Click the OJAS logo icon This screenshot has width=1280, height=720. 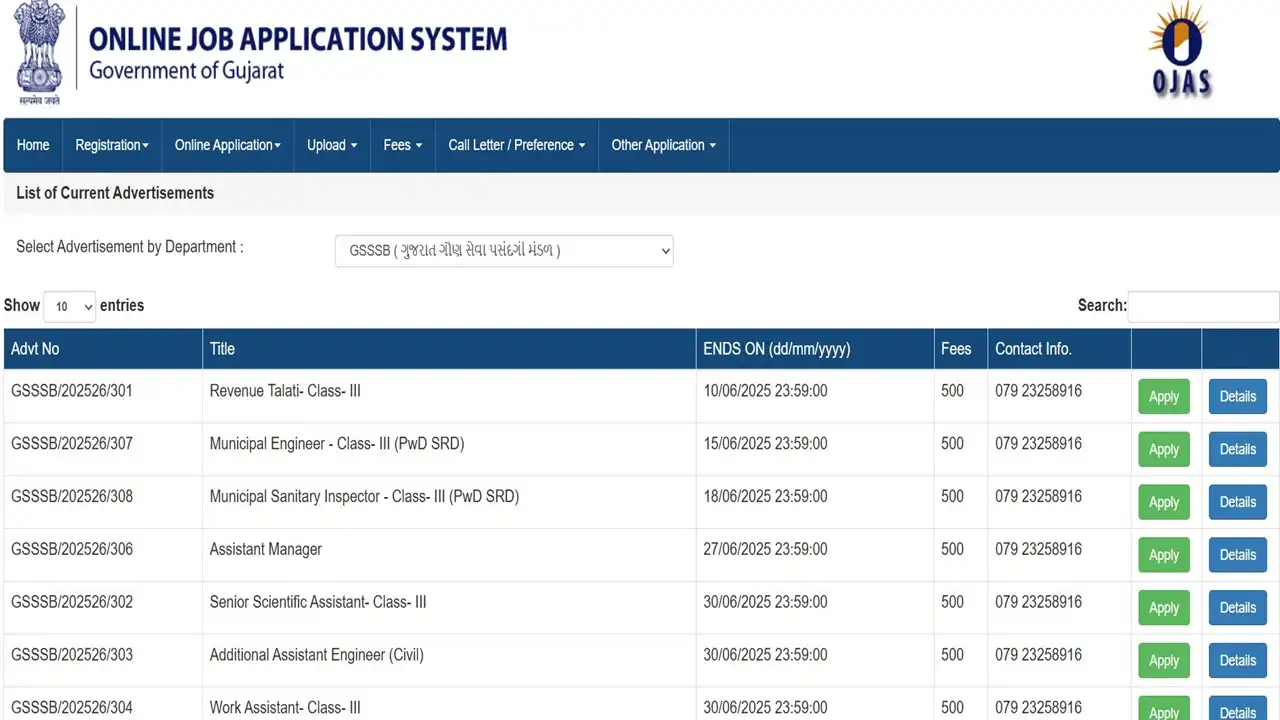tap(1180, 50)
